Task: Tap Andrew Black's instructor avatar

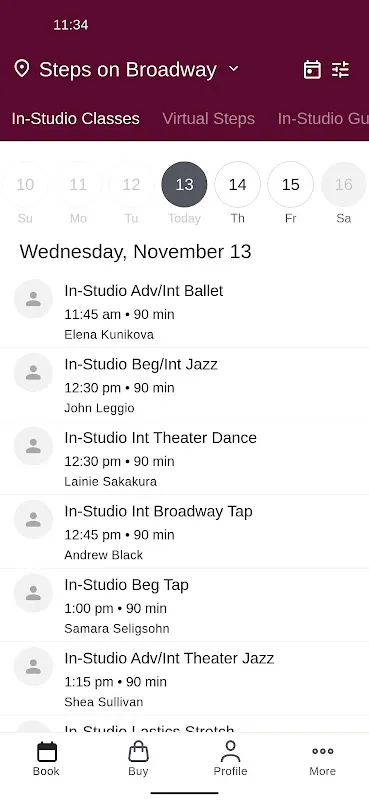Action: tap(33, 519)
